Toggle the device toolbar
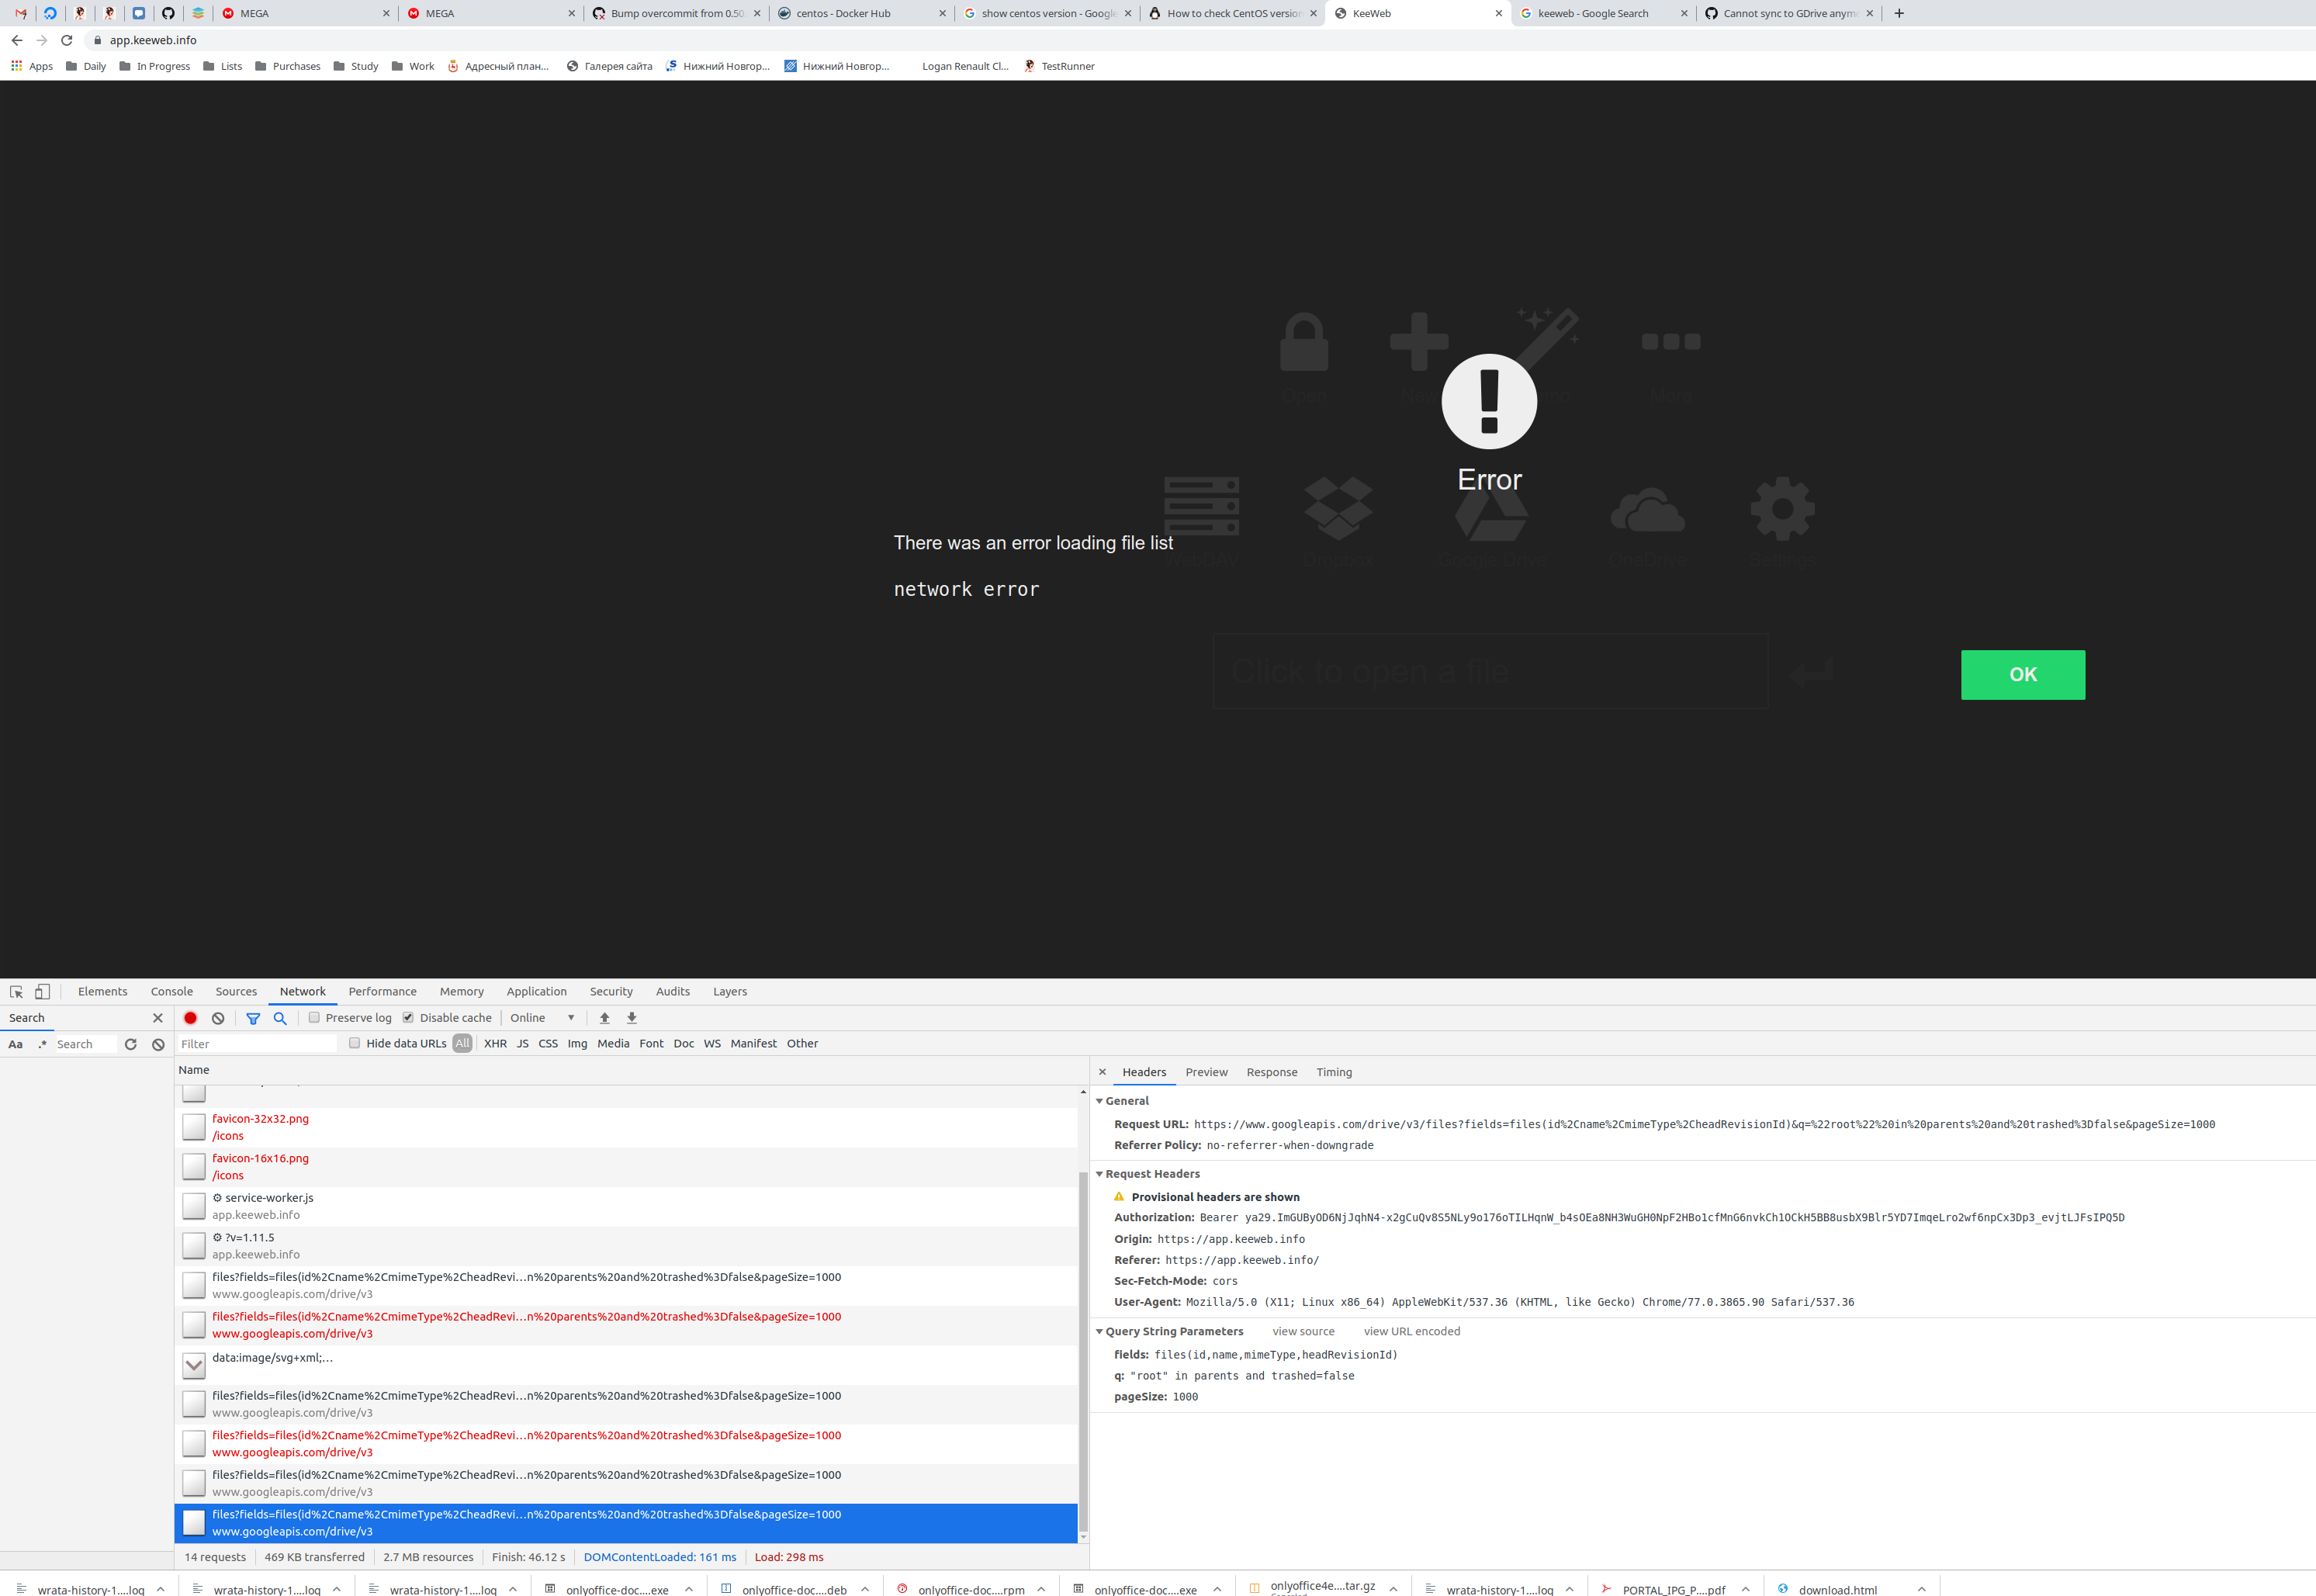The width and height of the screenshot is (2316, 1596). [41, 991]
